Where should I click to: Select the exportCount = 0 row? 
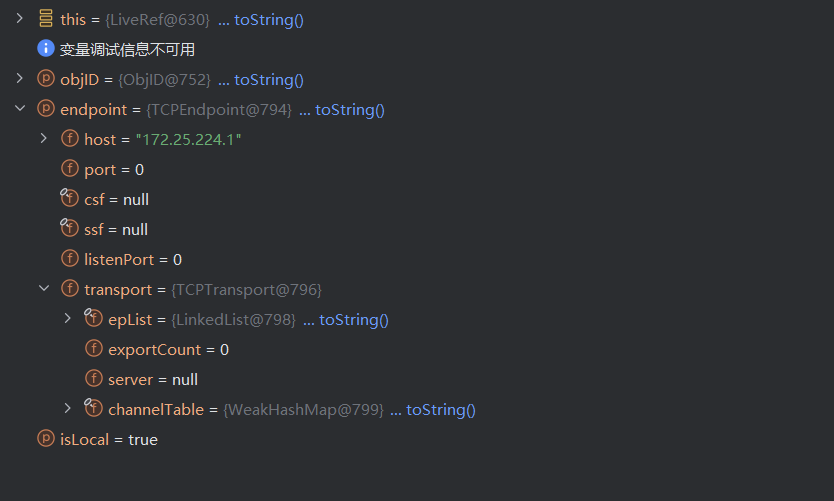pyautogui.click(x=168, y=349)
